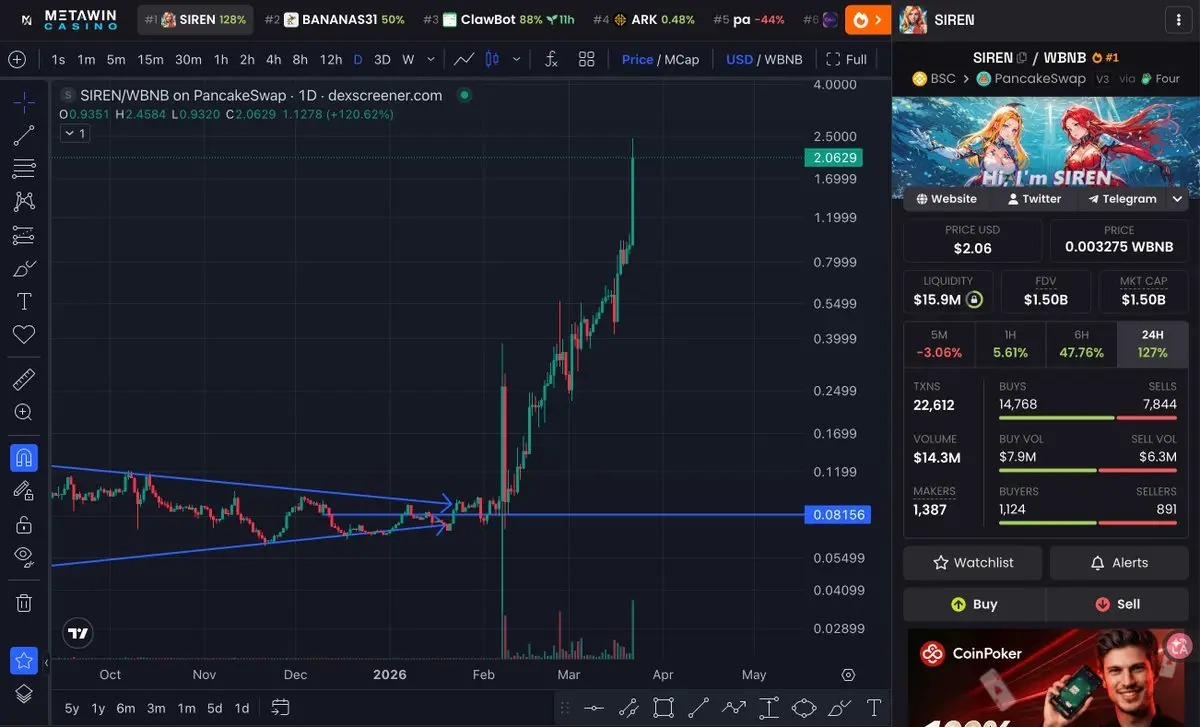Open SIREN Twitter link
This screenshot has width=1200, height=727.
pyautogui.click(x=1034, y=199)
